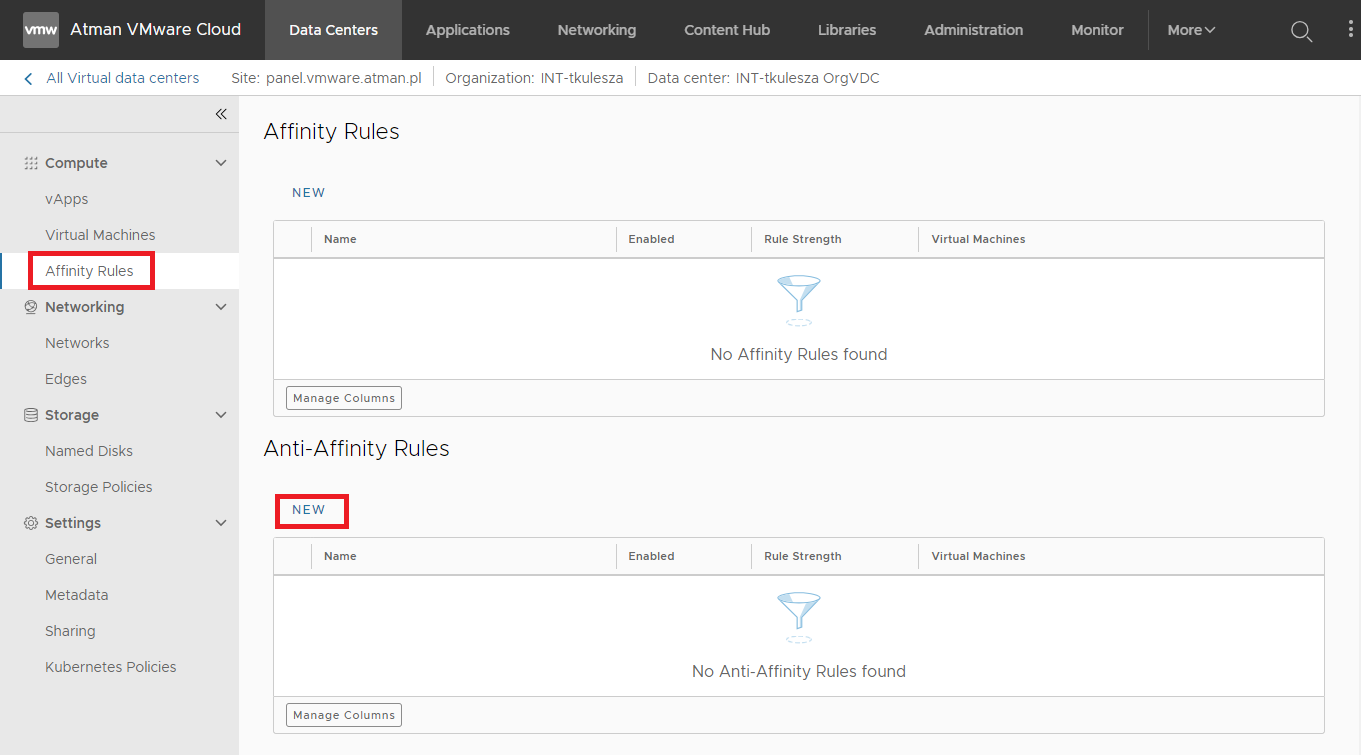Collapse the sidebar with double-chevron icon
Screen dimensions: 1361x755
(x=221, y=114)
